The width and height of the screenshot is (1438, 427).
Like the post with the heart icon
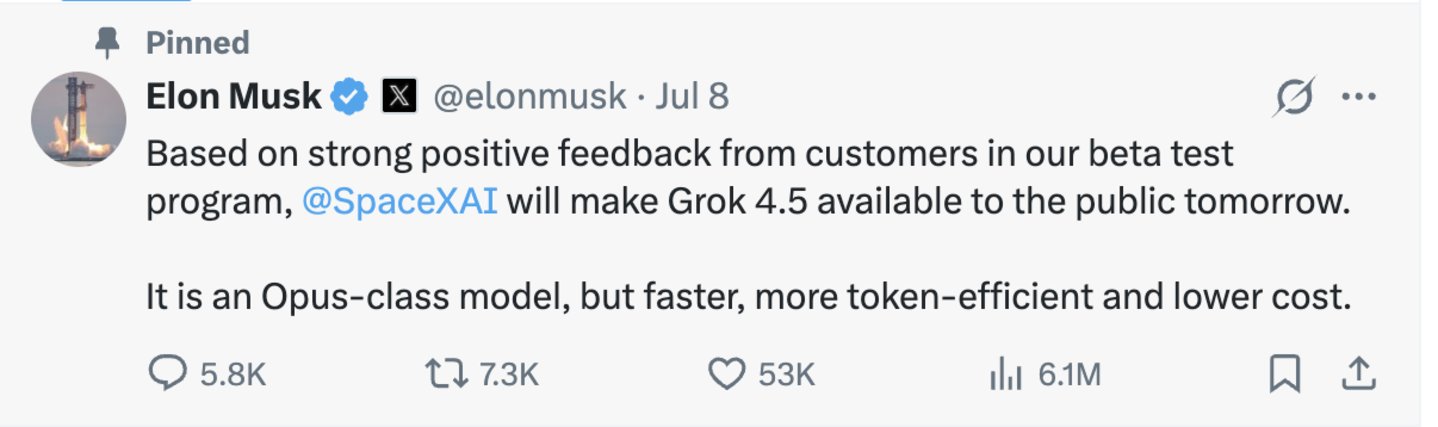pos(727,374)
